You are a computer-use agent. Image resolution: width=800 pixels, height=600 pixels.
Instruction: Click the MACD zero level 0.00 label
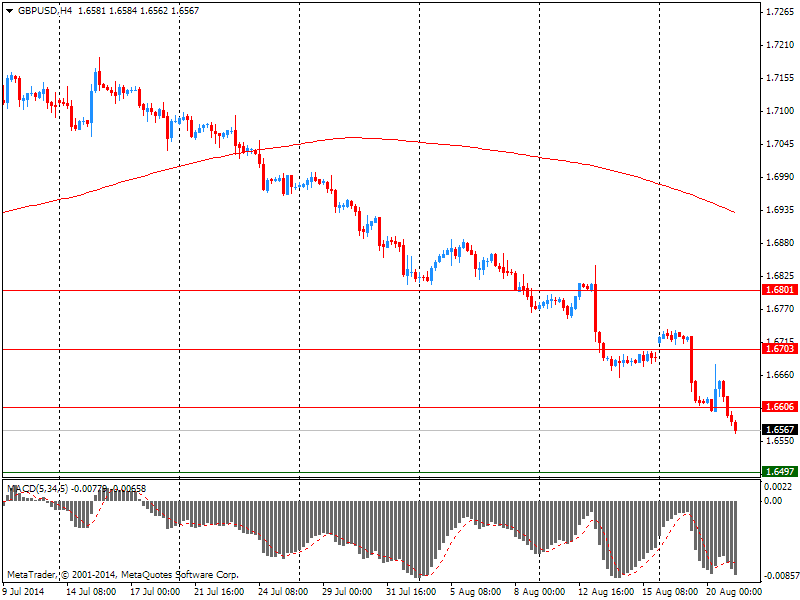click(773, 501)
